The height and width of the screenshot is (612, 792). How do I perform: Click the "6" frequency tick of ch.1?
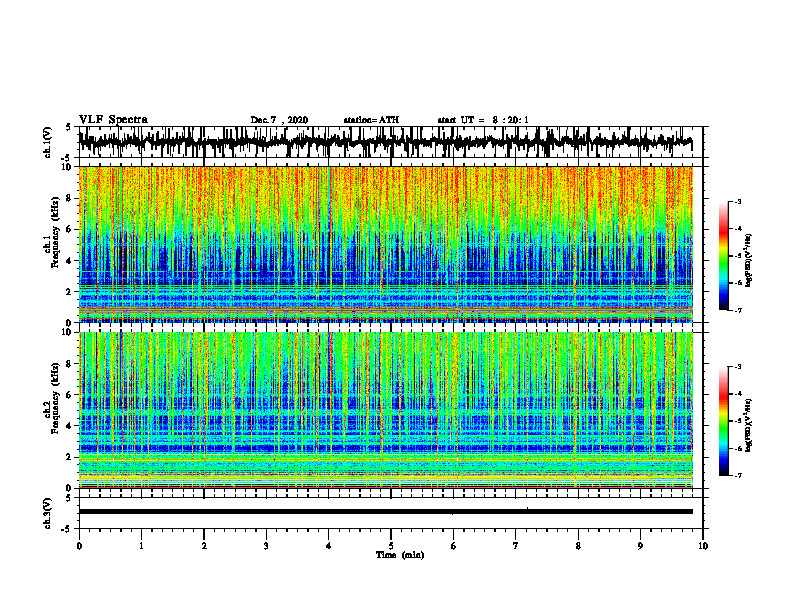coord(71,229)
